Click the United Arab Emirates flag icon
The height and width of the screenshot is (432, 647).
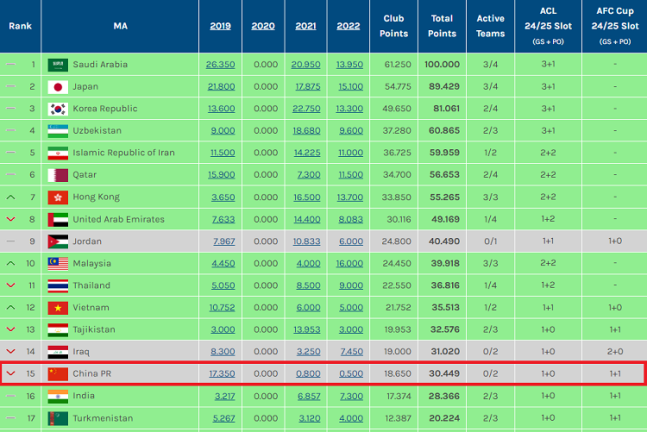[58, 220]
